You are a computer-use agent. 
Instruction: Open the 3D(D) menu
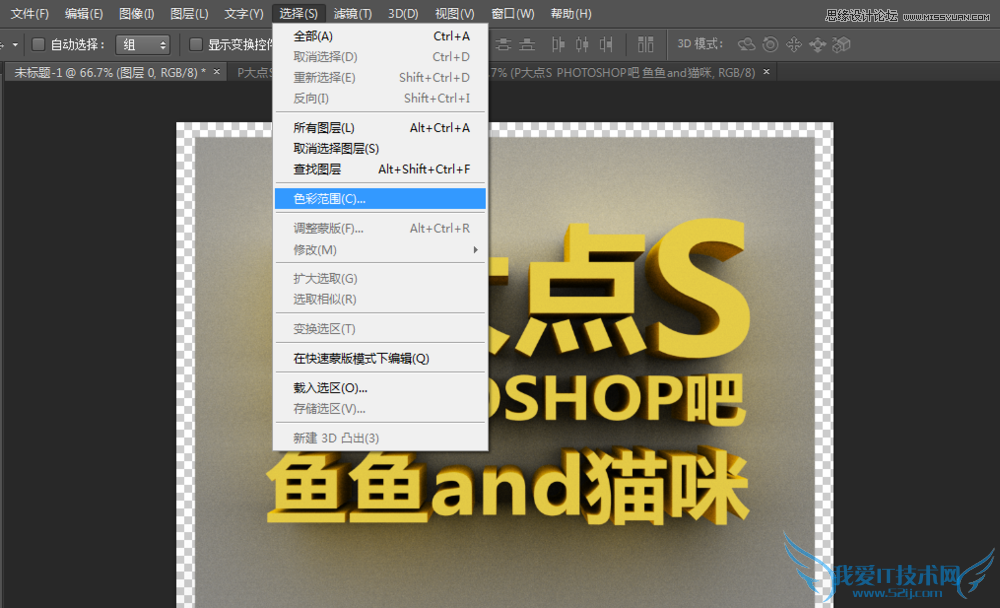(x=402, y=13)
